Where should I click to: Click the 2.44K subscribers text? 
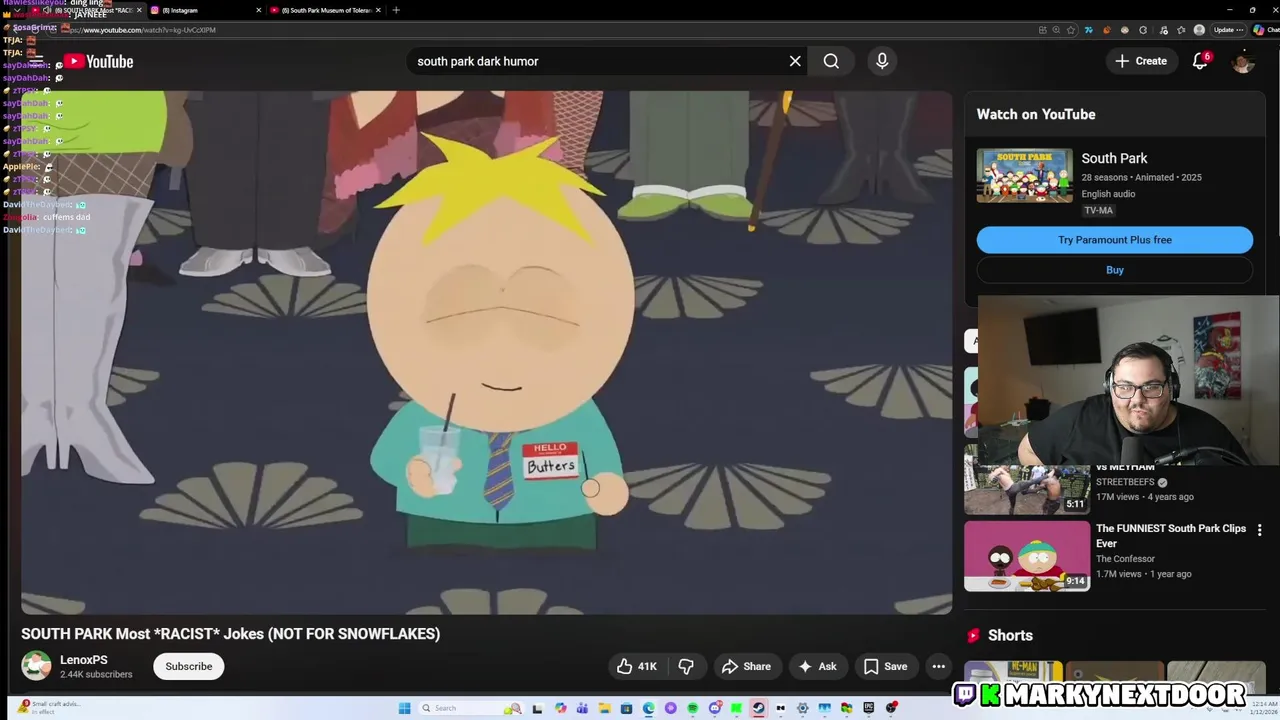[x=96, y=675]
